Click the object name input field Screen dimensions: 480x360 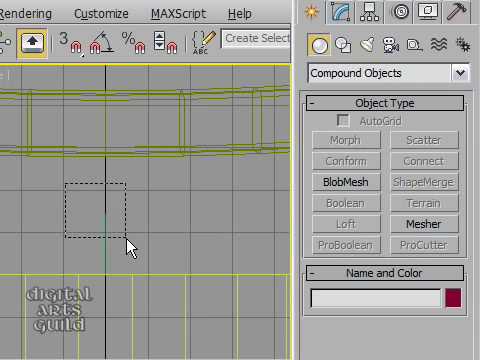pyautogui.click(x=376, y=298)
